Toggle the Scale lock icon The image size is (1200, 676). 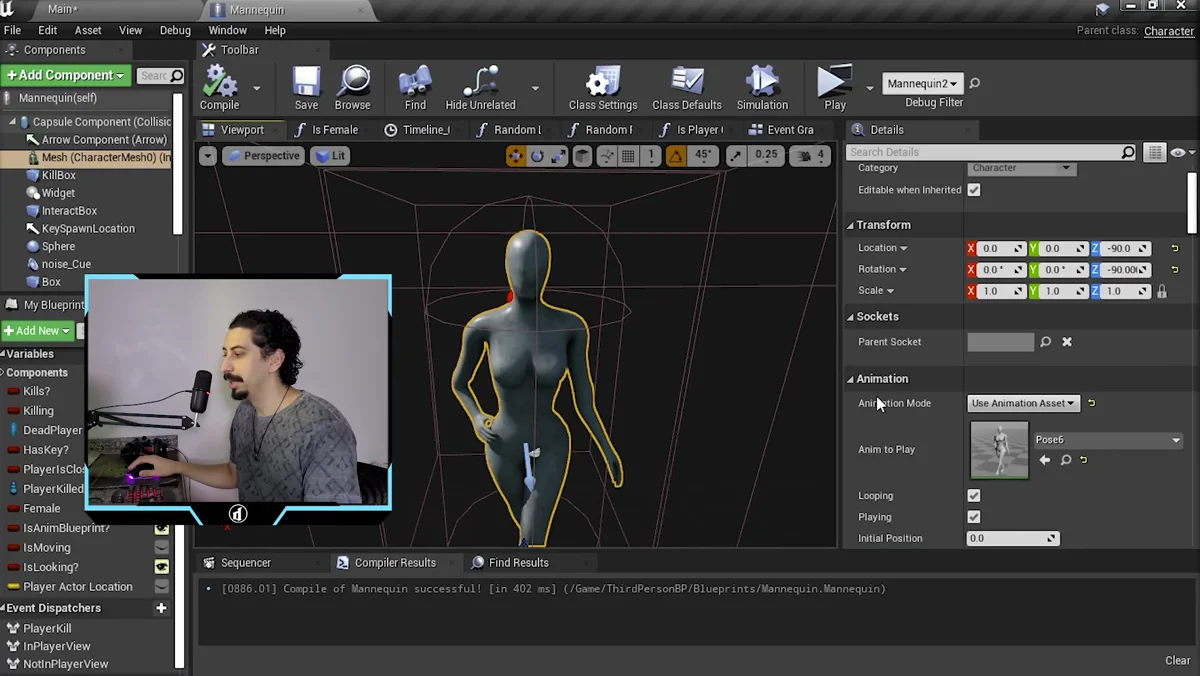tap(1161, 291)
